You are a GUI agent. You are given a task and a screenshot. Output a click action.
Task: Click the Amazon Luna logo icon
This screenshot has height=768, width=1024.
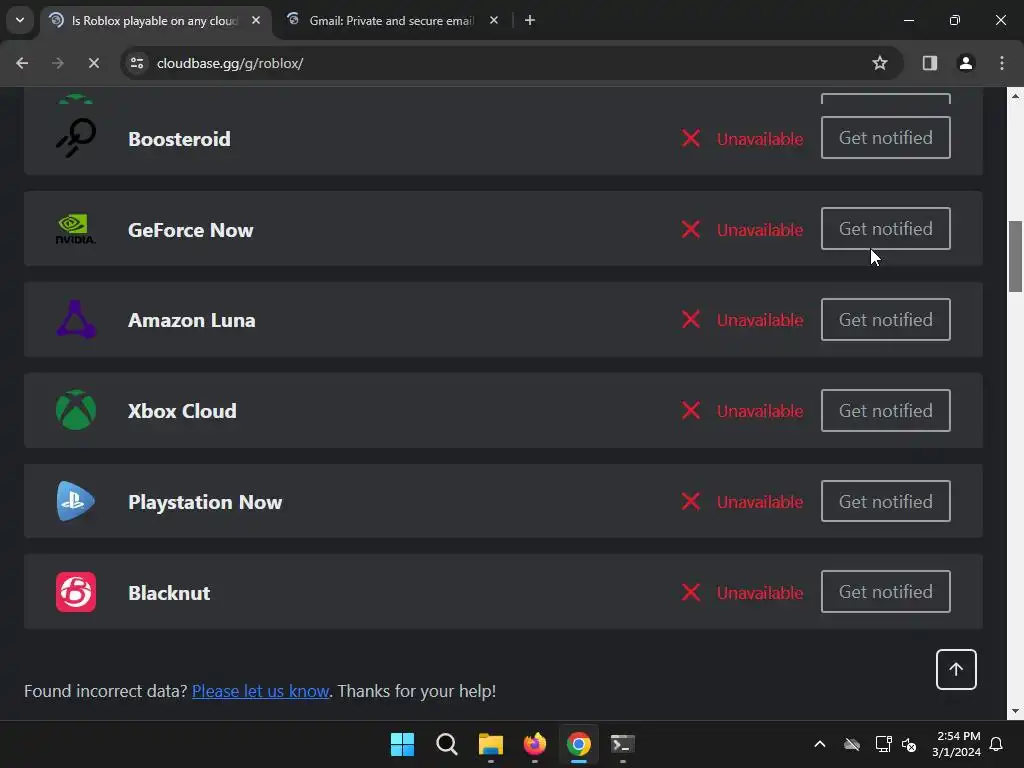tap(76, 319)
